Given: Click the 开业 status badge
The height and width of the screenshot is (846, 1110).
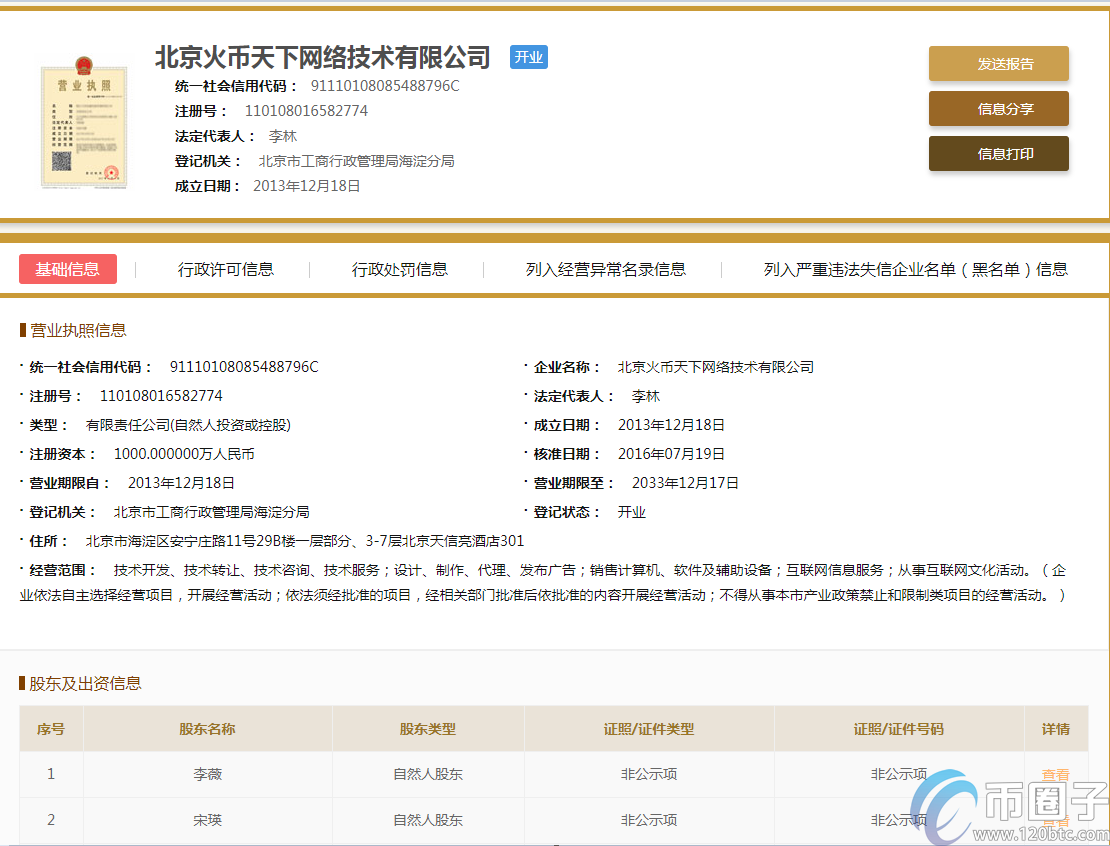Looking at the screenshot, I should pos(528,57).
